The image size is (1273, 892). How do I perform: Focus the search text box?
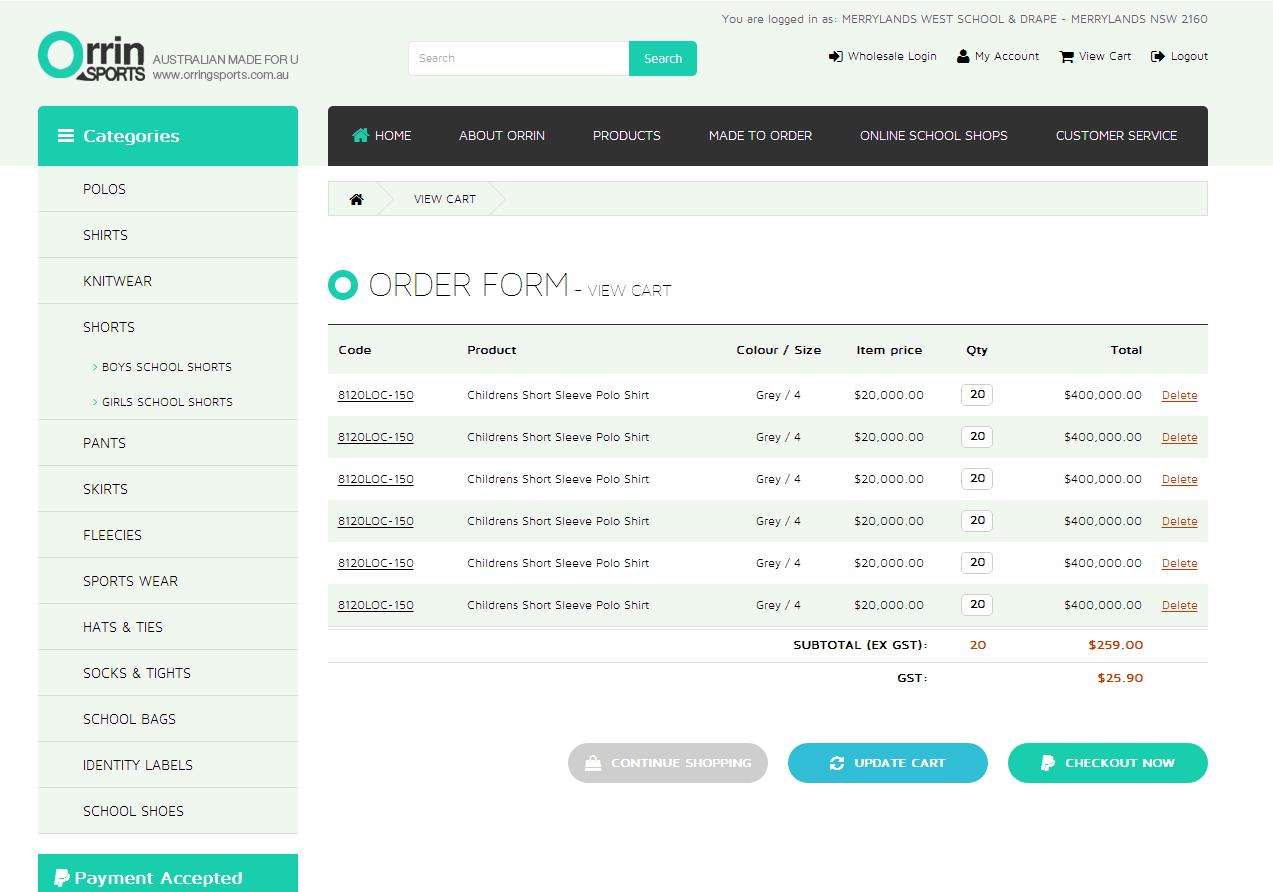pyautogui.click(x=518, y=58)
